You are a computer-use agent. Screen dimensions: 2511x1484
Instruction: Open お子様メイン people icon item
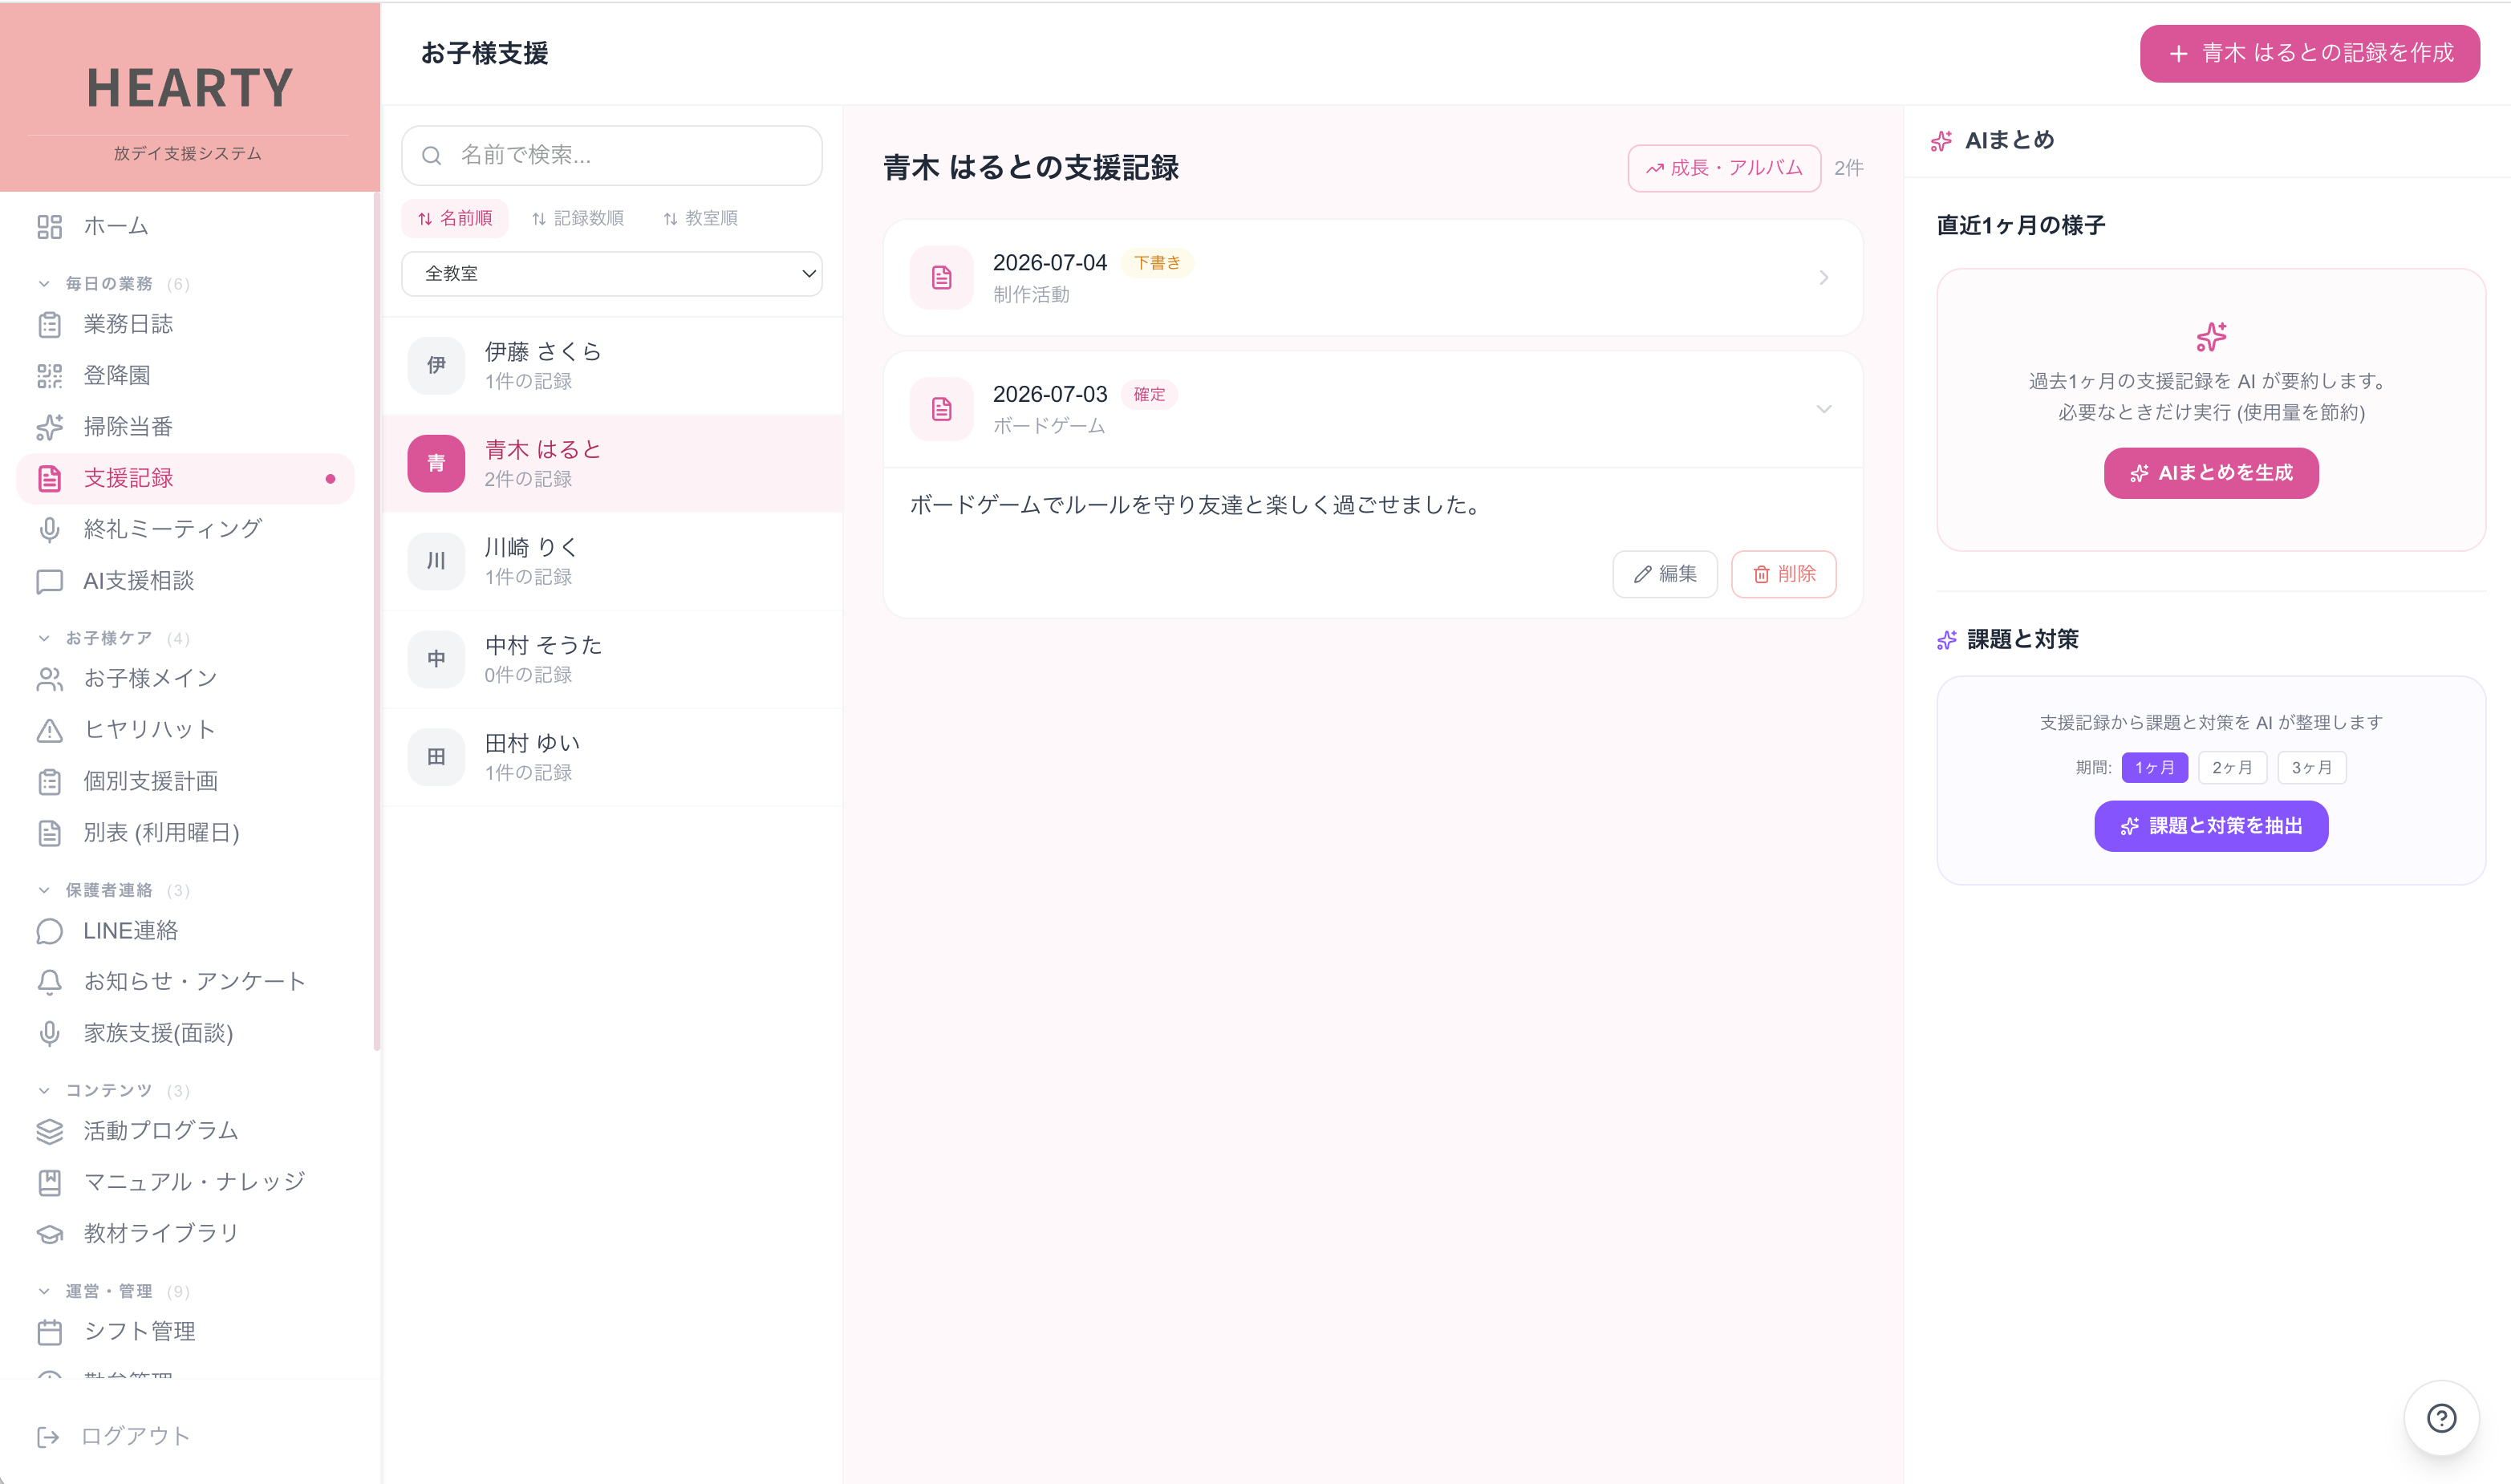point(185,679)
